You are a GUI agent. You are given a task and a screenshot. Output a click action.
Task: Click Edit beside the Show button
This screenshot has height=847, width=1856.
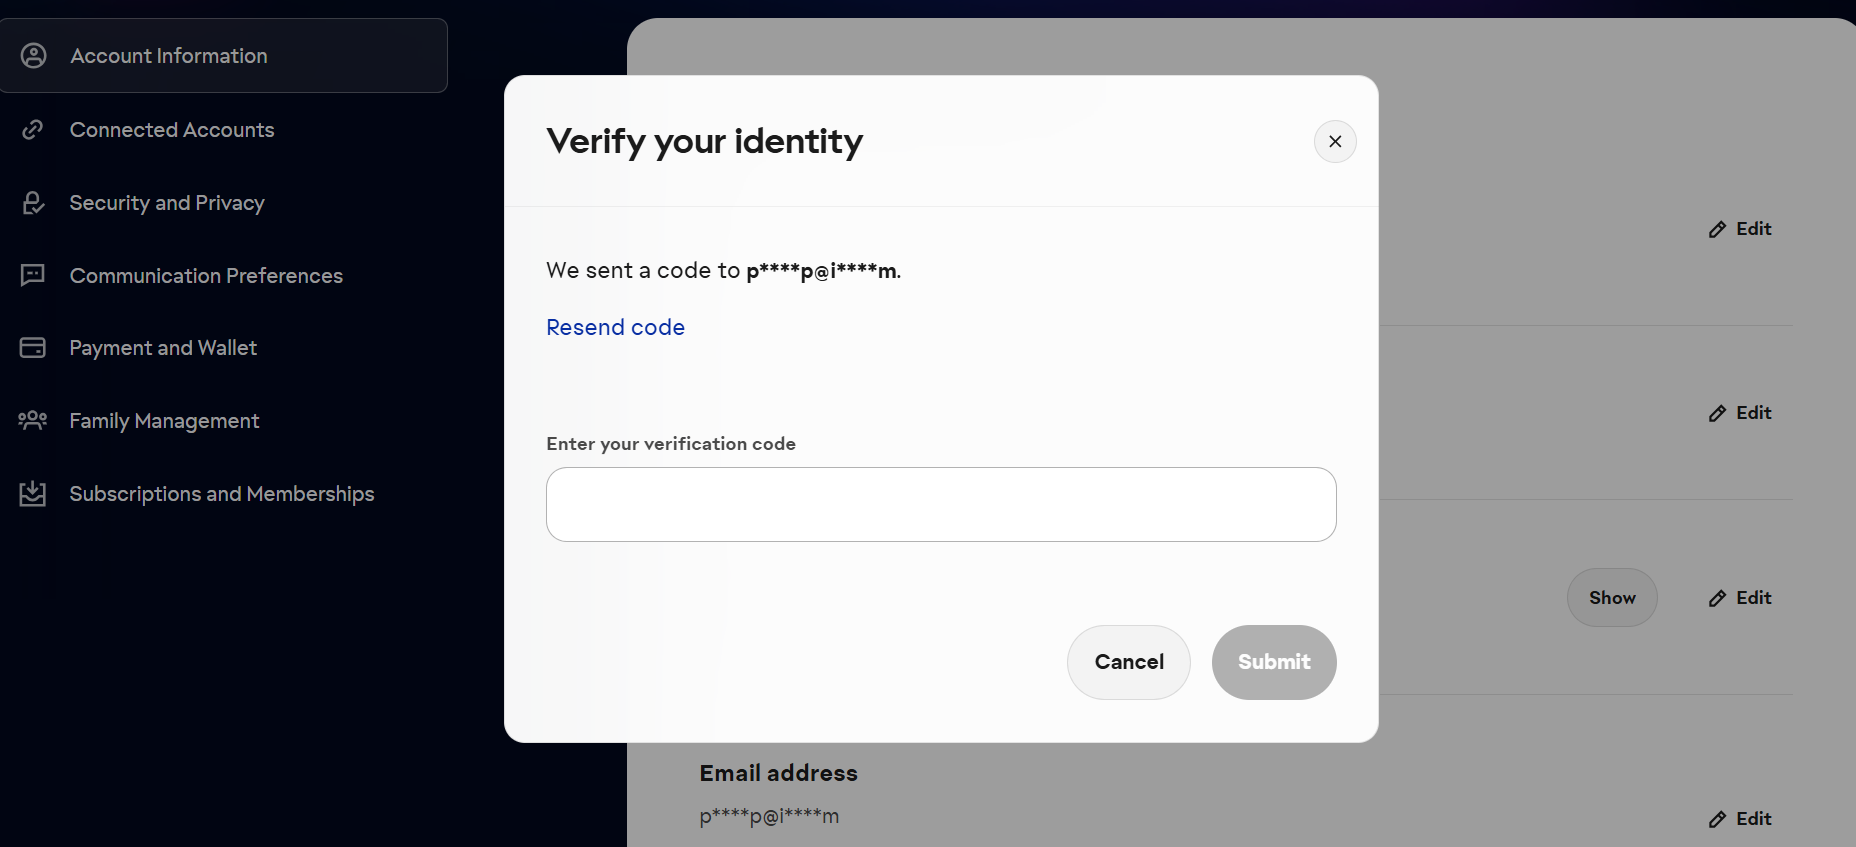[1740, 598]
